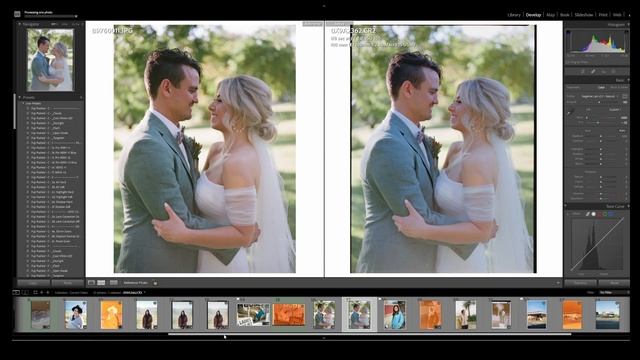This screenshot has height=360, width=640.
Task: Select the Red Eye correction tool
Action: click(604, 71)
